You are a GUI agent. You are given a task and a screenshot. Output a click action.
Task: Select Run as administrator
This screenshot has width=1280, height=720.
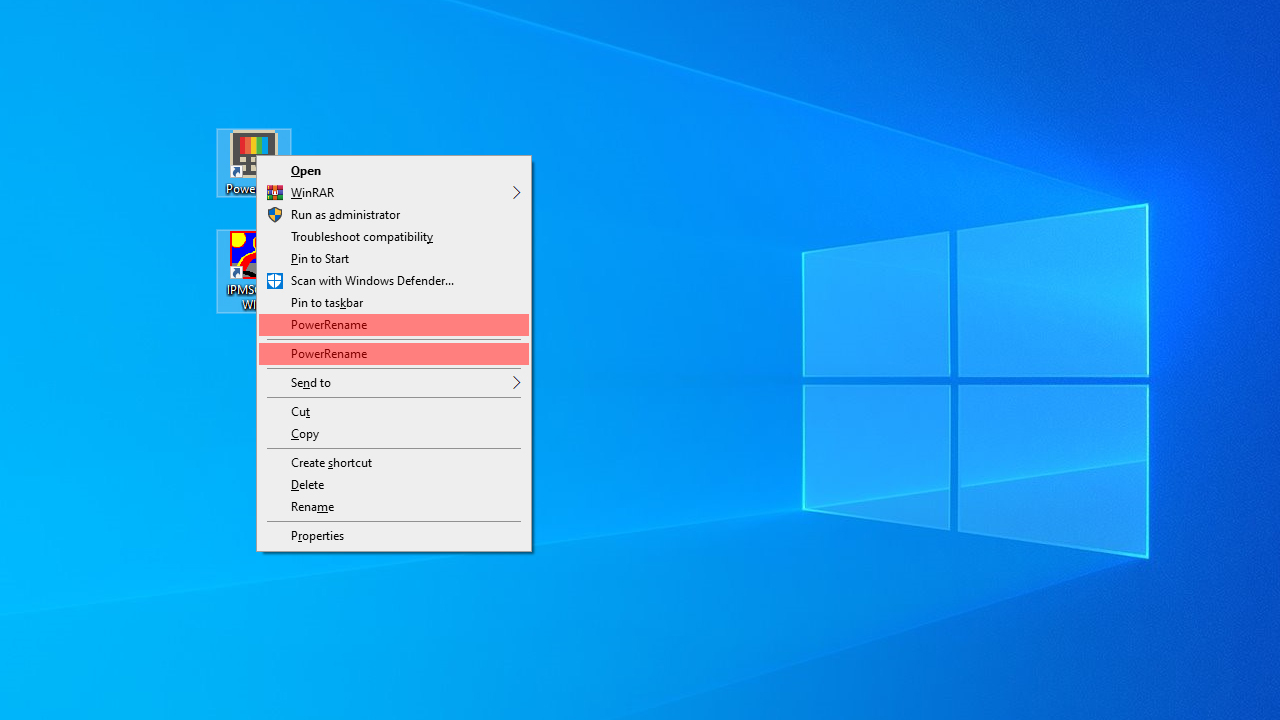tap(394, 215)
